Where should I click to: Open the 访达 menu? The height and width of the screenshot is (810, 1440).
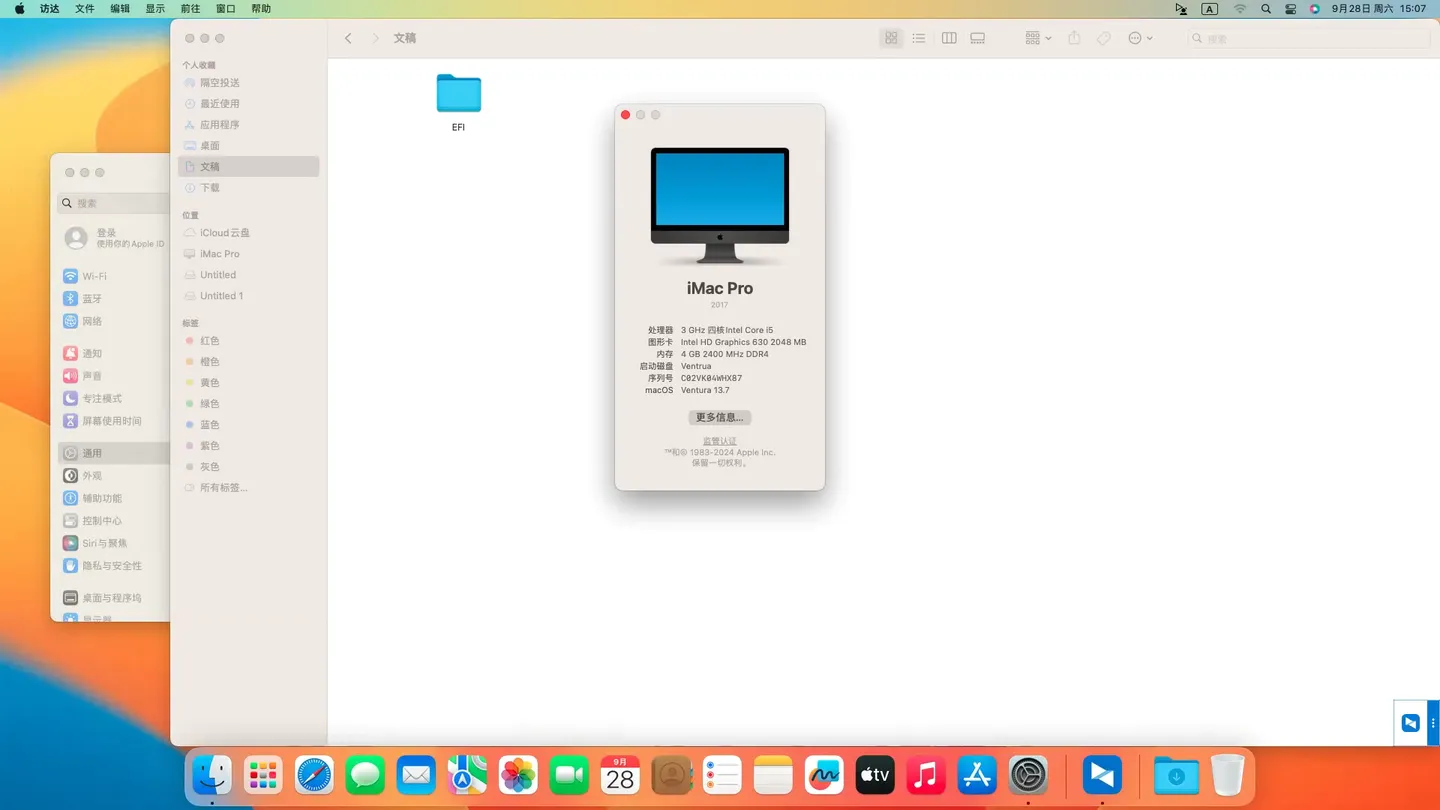point(50,9)
